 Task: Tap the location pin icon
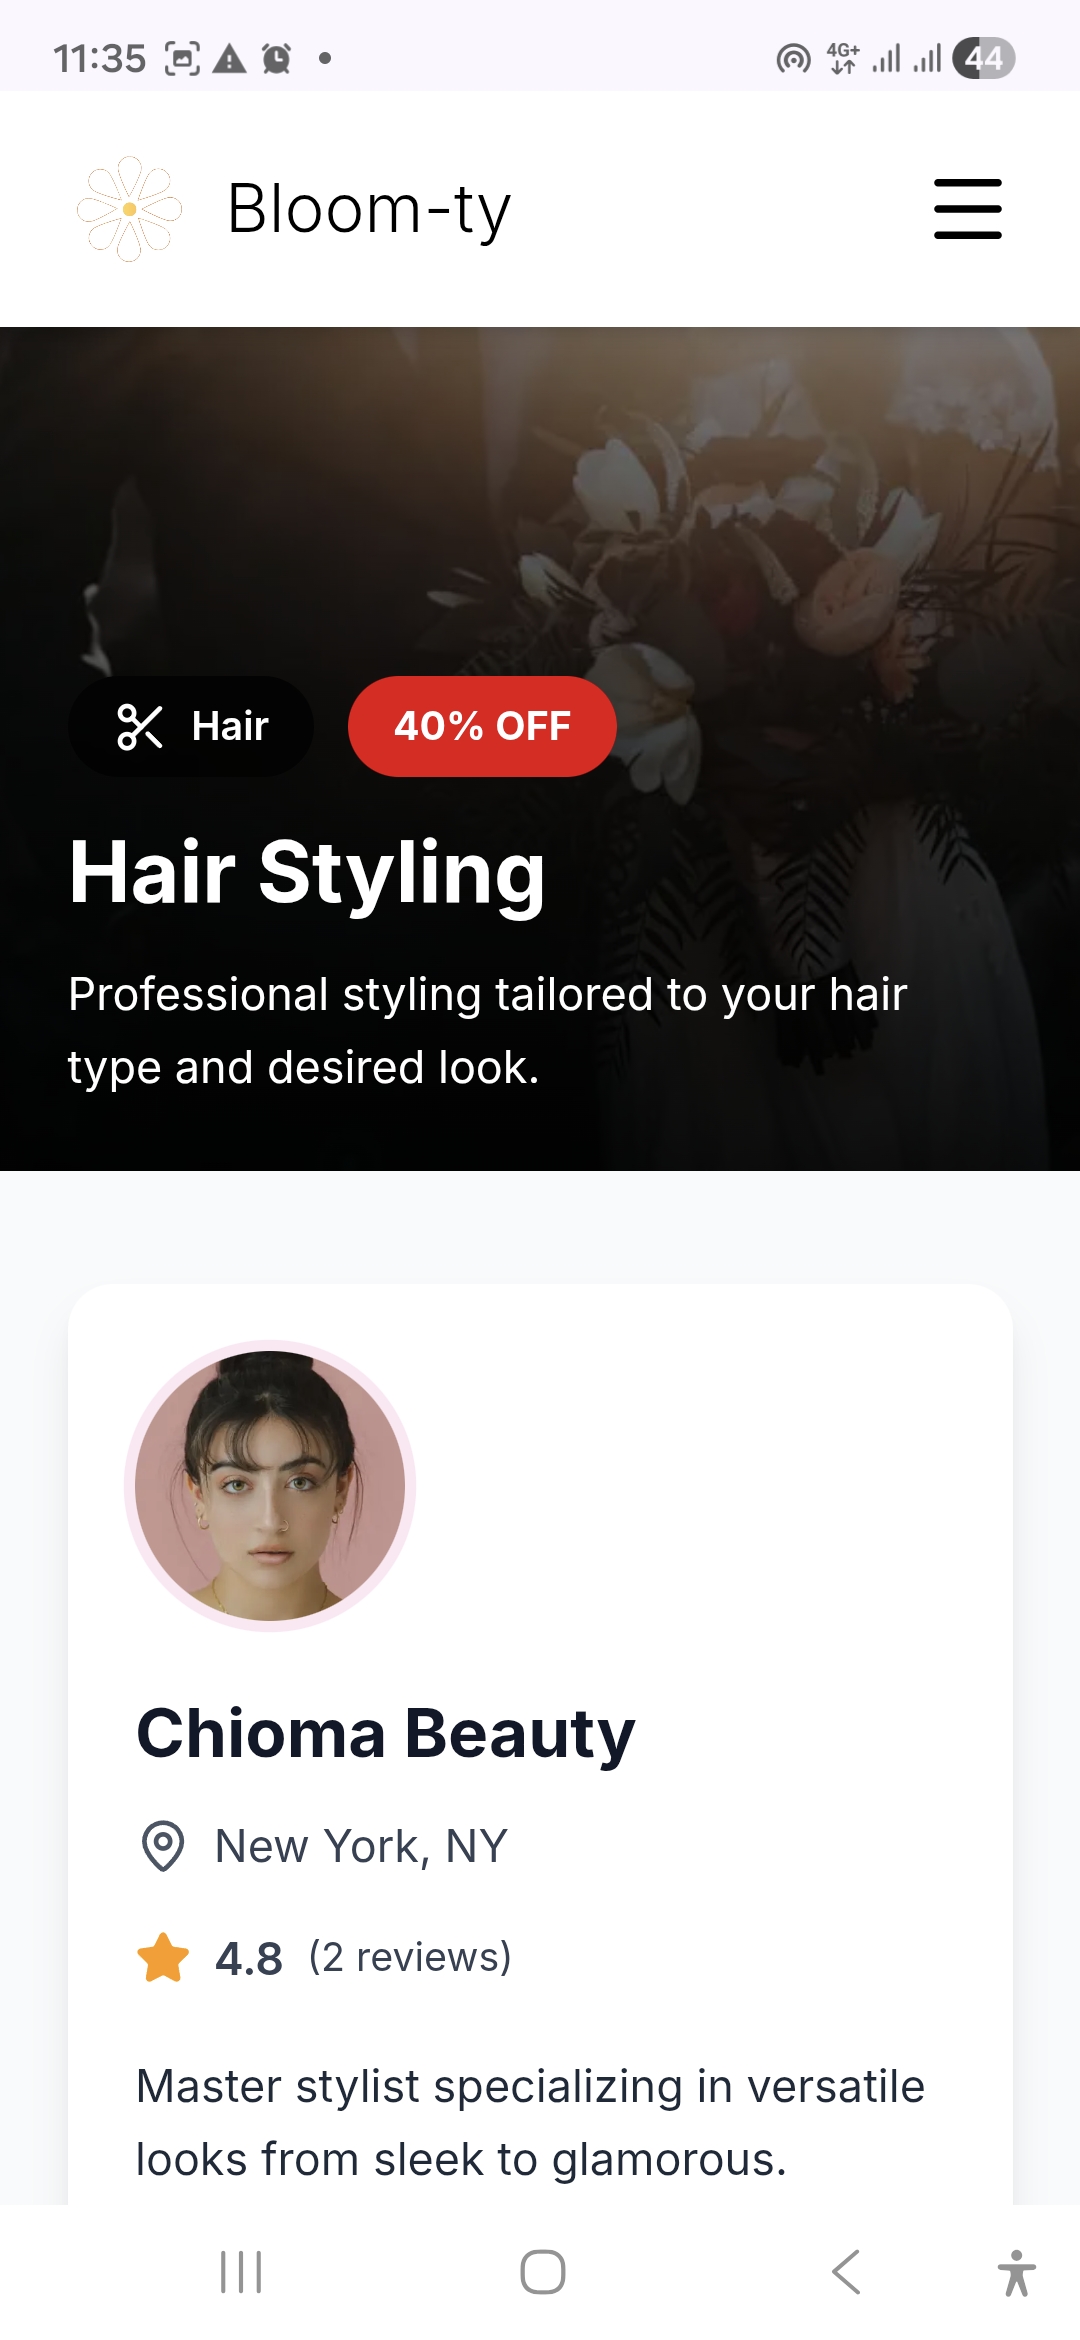[x=163, y=1846]
